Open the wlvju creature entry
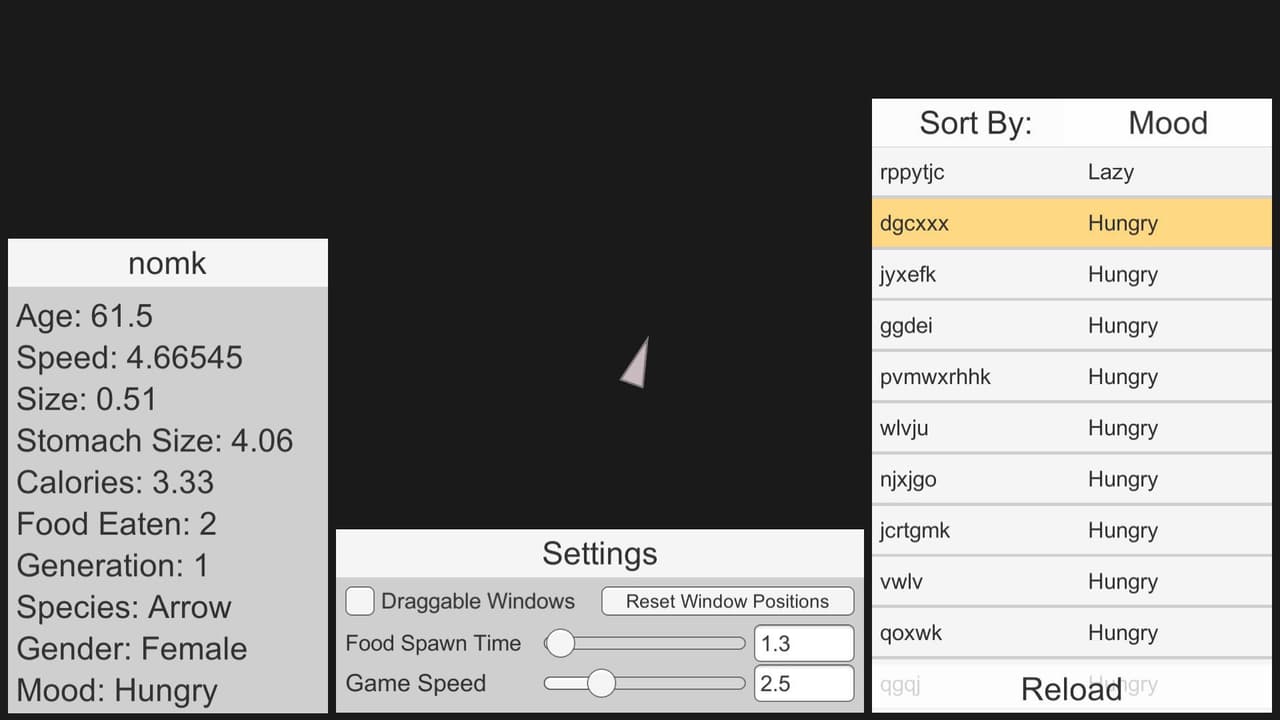1280x720 pixels. pos(1071,428)
